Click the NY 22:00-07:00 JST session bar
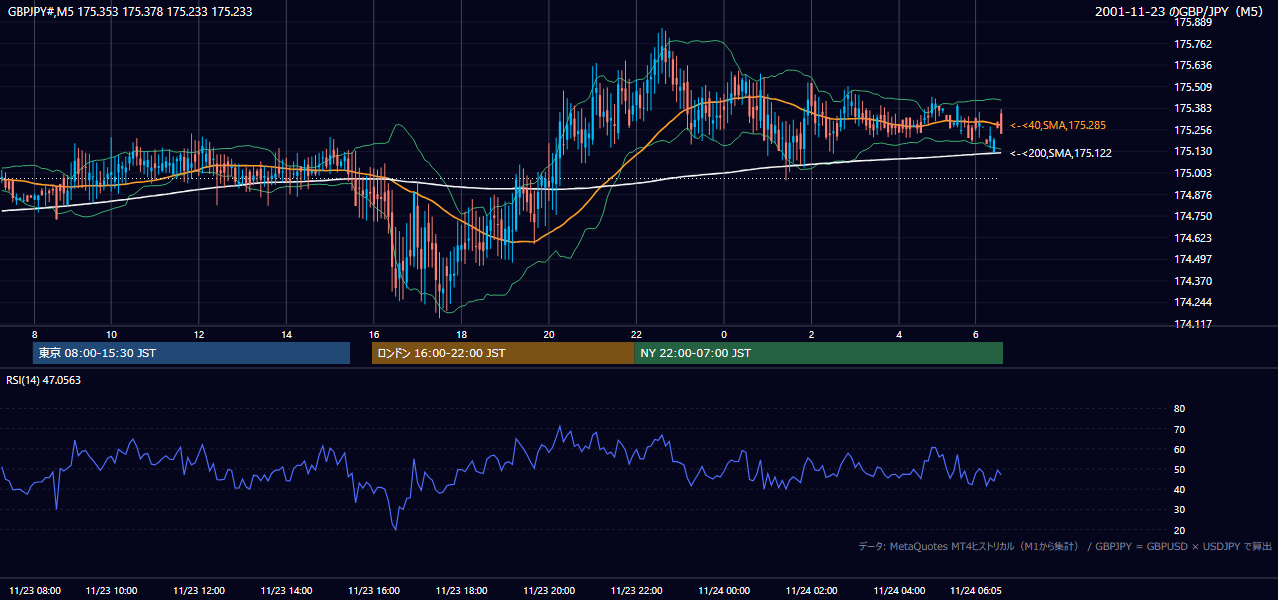The width and height of the screenshot is (1278, 600). tap(818, 353)
